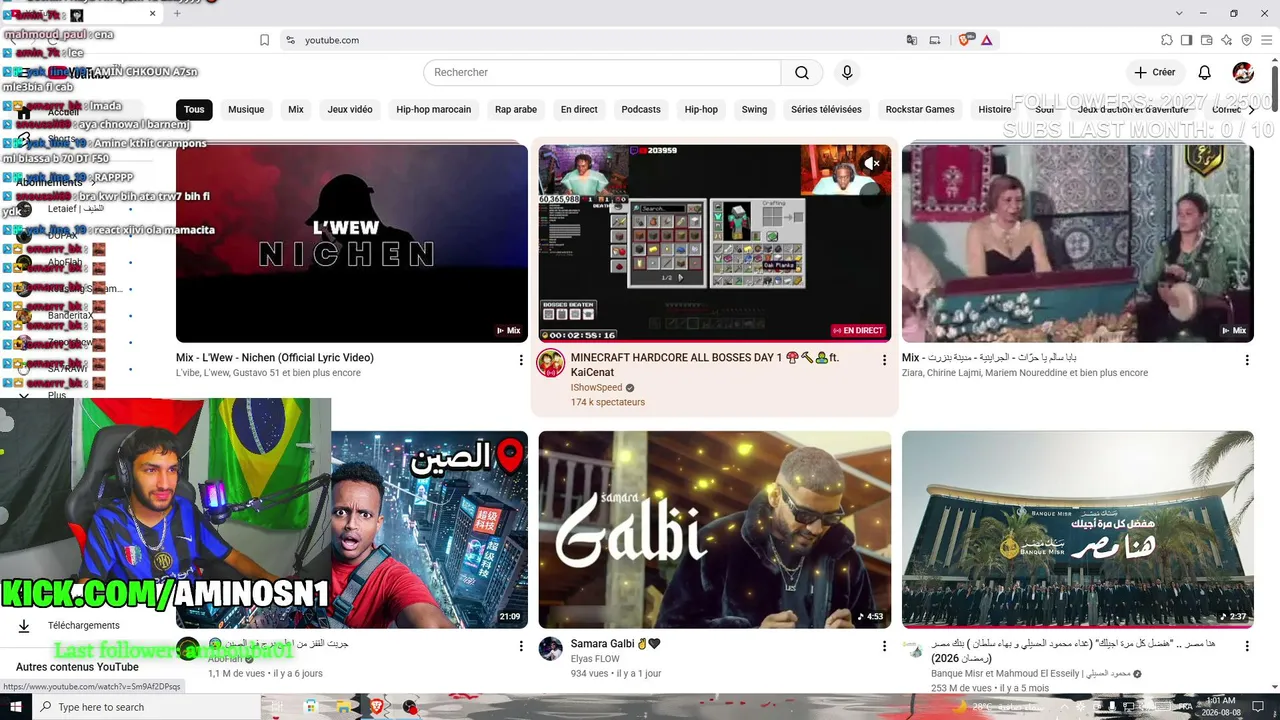Select the Rockstar Games filter chip
The width and height of the screenshot is (1280, 720).
tap(920, 109)
